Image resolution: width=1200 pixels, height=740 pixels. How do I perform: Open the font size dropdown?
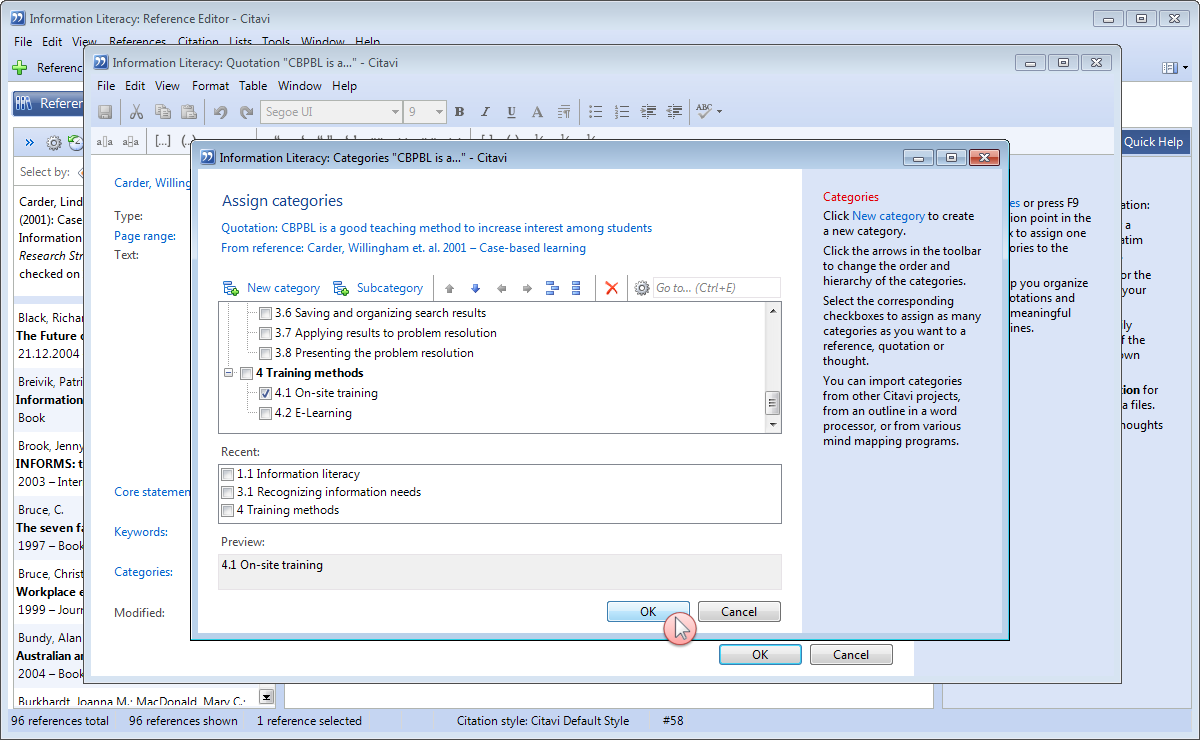(x=438, y=112)
